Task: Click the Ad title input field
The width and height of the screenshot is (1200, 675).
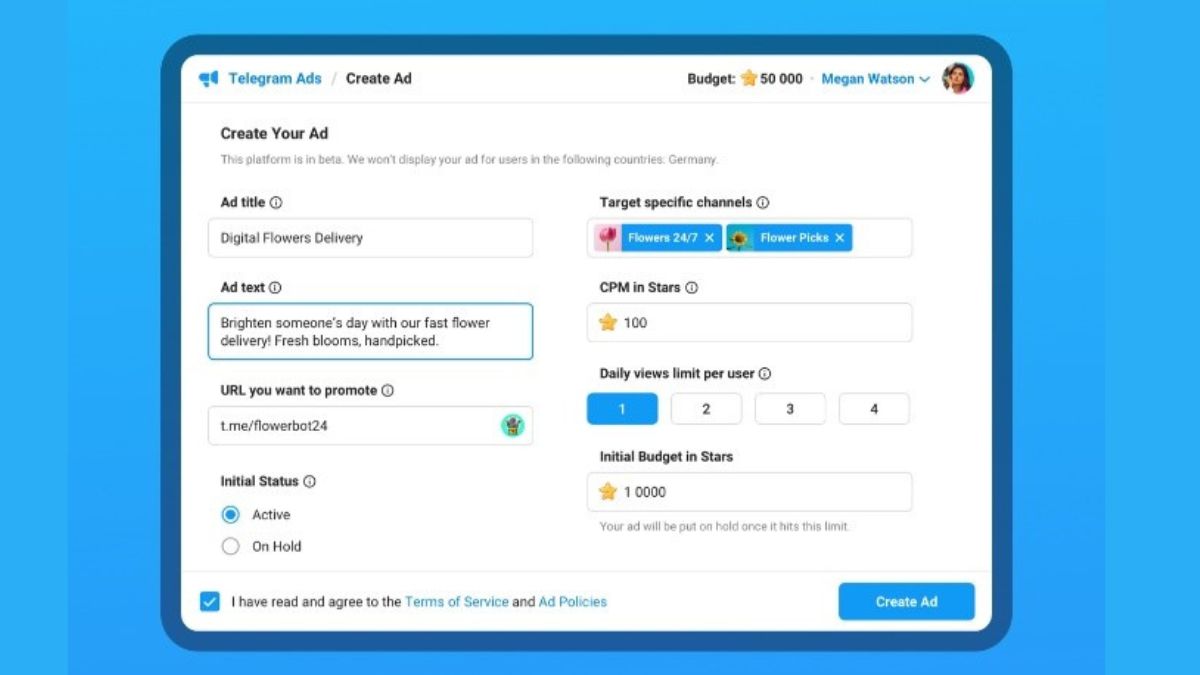Action: click(370, 238)
